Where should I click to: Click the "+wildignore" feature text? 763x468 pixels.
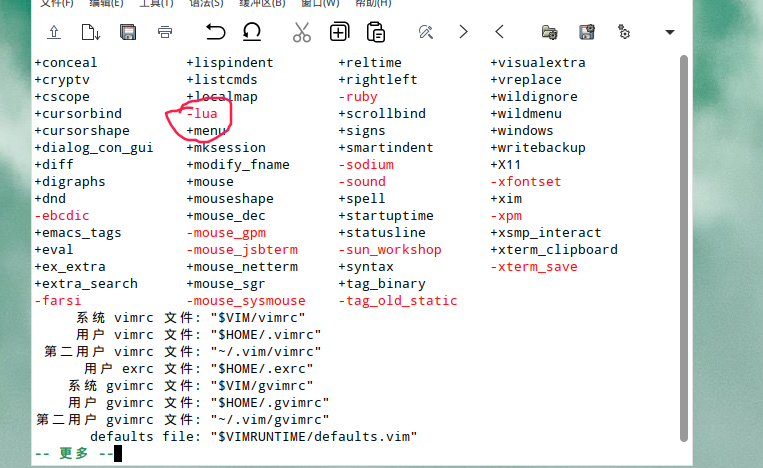[x=534, y=97]
